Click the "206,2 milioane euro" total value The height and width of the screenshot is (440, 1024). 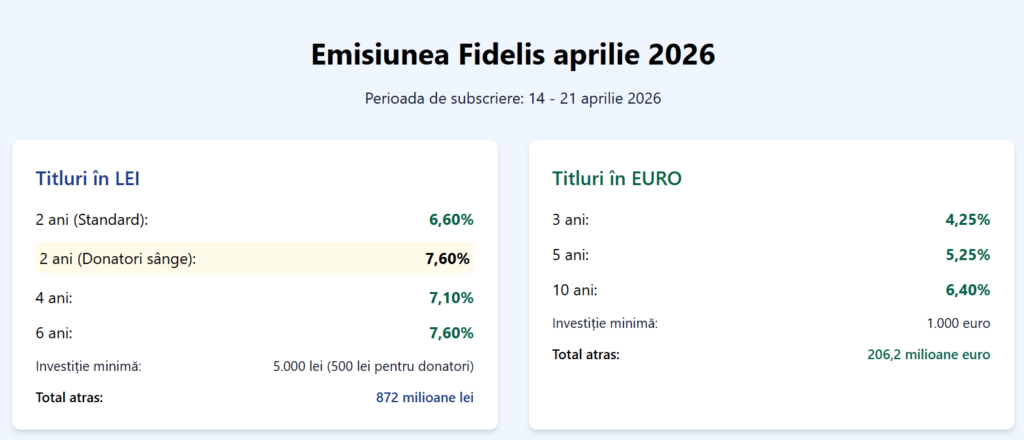click(928, 354)
